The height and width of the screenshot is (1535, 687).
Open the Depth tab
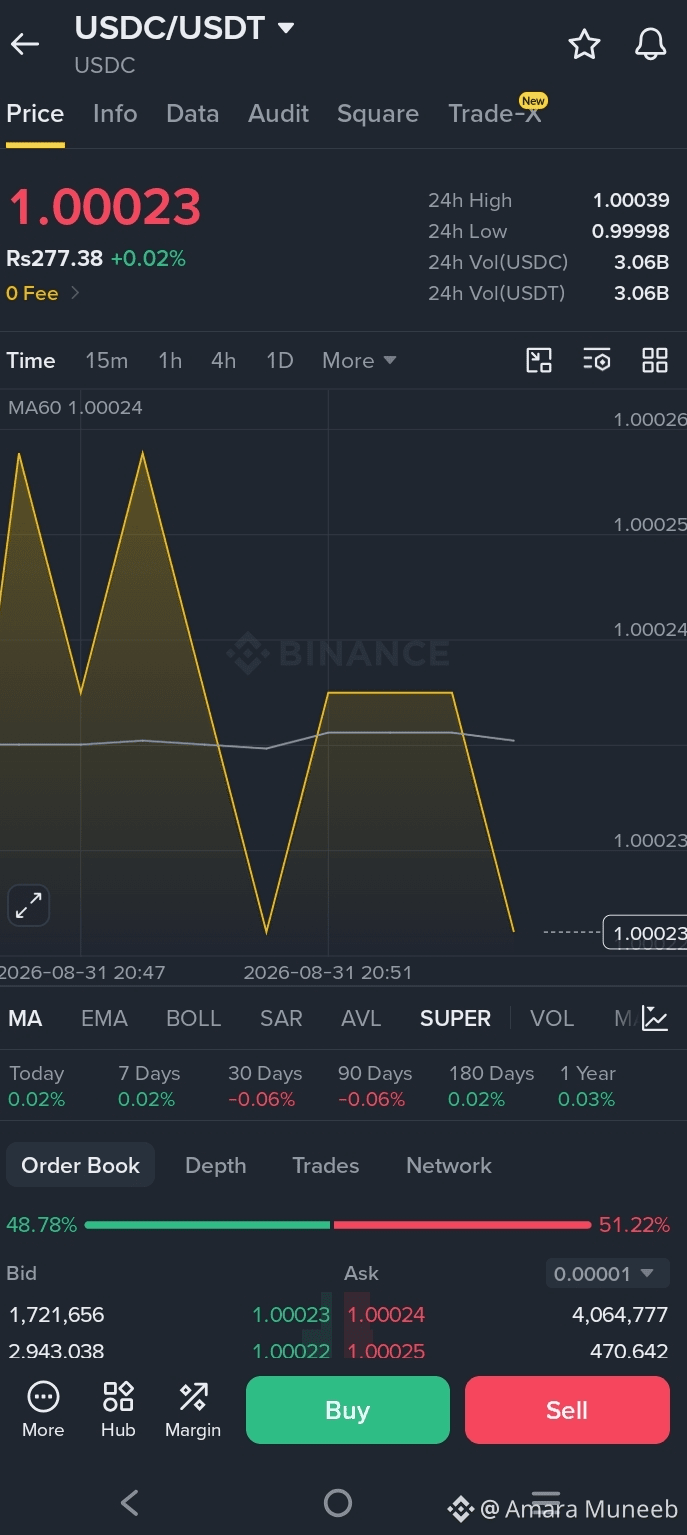tap(216, 1166)
